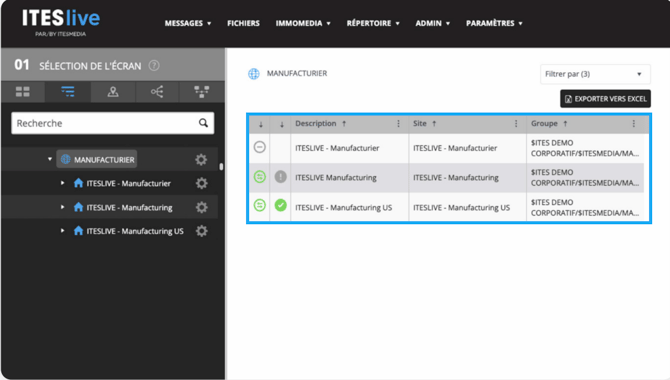Image resolution: width=670 pixels, height=380 pixels.
Task: Click sync status icon on Manufacturing US row
Action: tap(259, 206)
